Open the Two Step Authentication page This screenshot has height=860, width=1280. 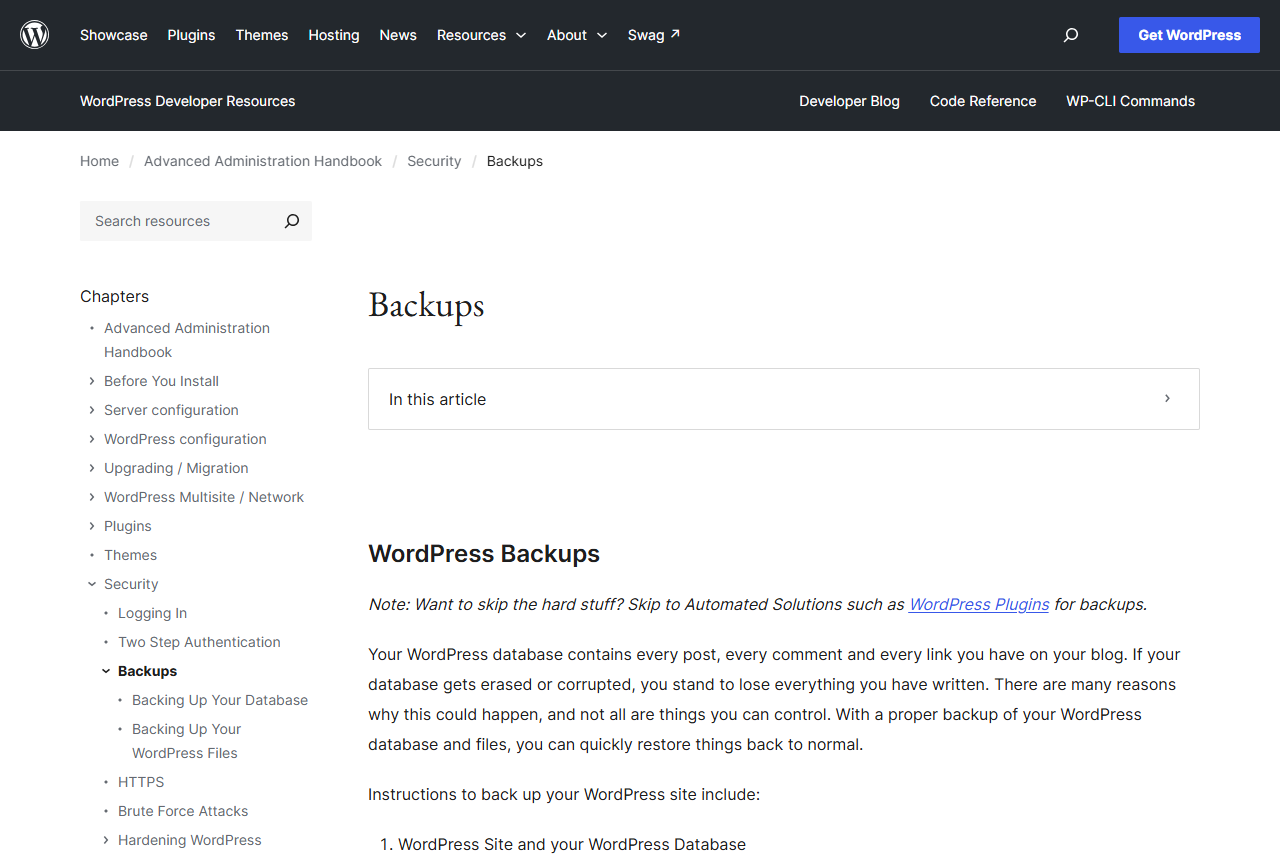tap(199, 642)
